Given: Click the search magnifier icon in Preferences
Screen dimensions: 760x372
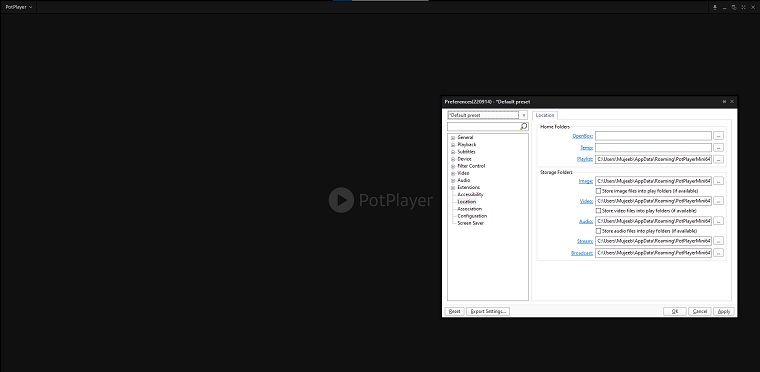Looking at the screenshot, I should point(523,126).
